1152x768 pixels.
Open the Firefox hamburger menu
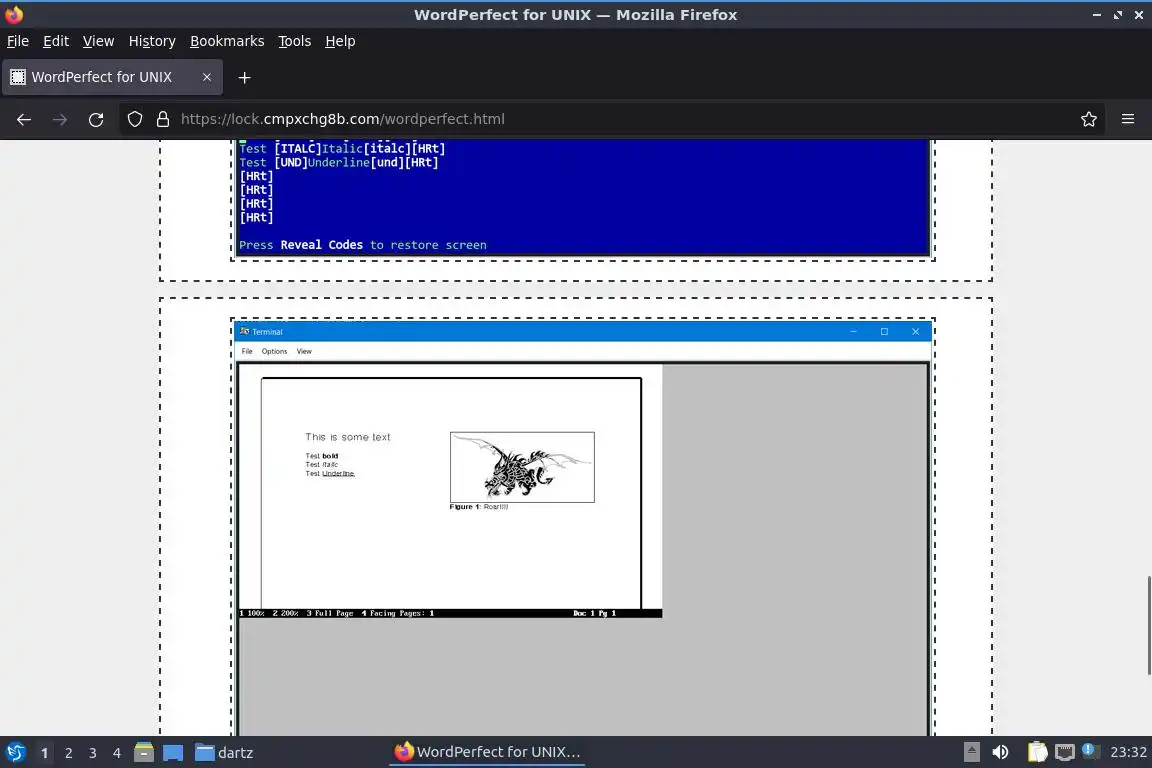(1128, 119)
